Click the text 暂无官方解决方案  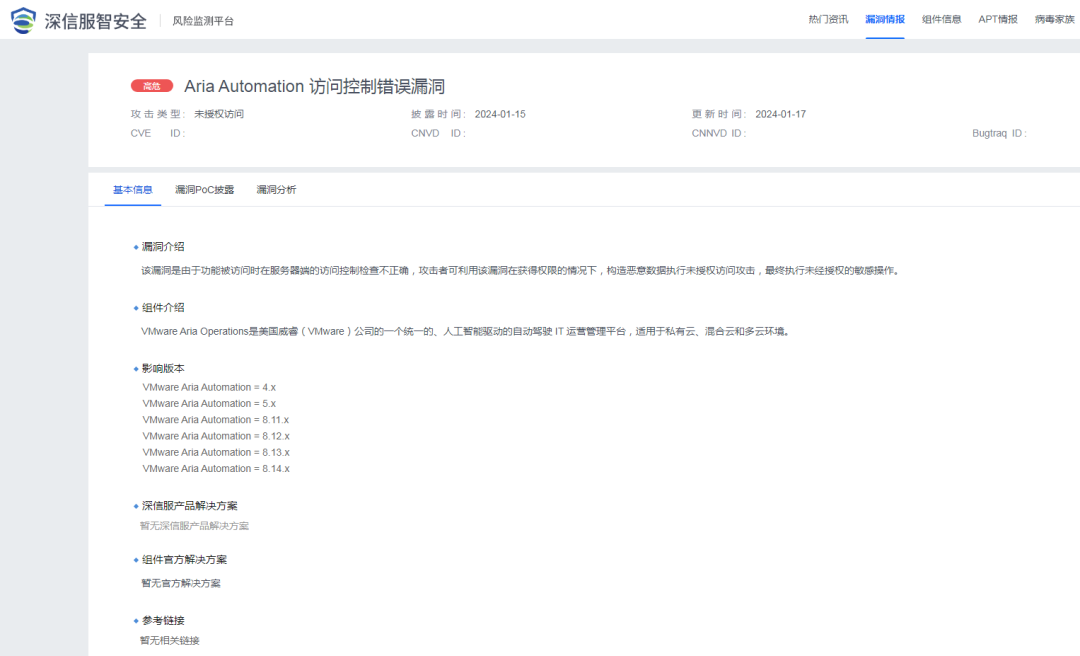(x=180, y=583)
